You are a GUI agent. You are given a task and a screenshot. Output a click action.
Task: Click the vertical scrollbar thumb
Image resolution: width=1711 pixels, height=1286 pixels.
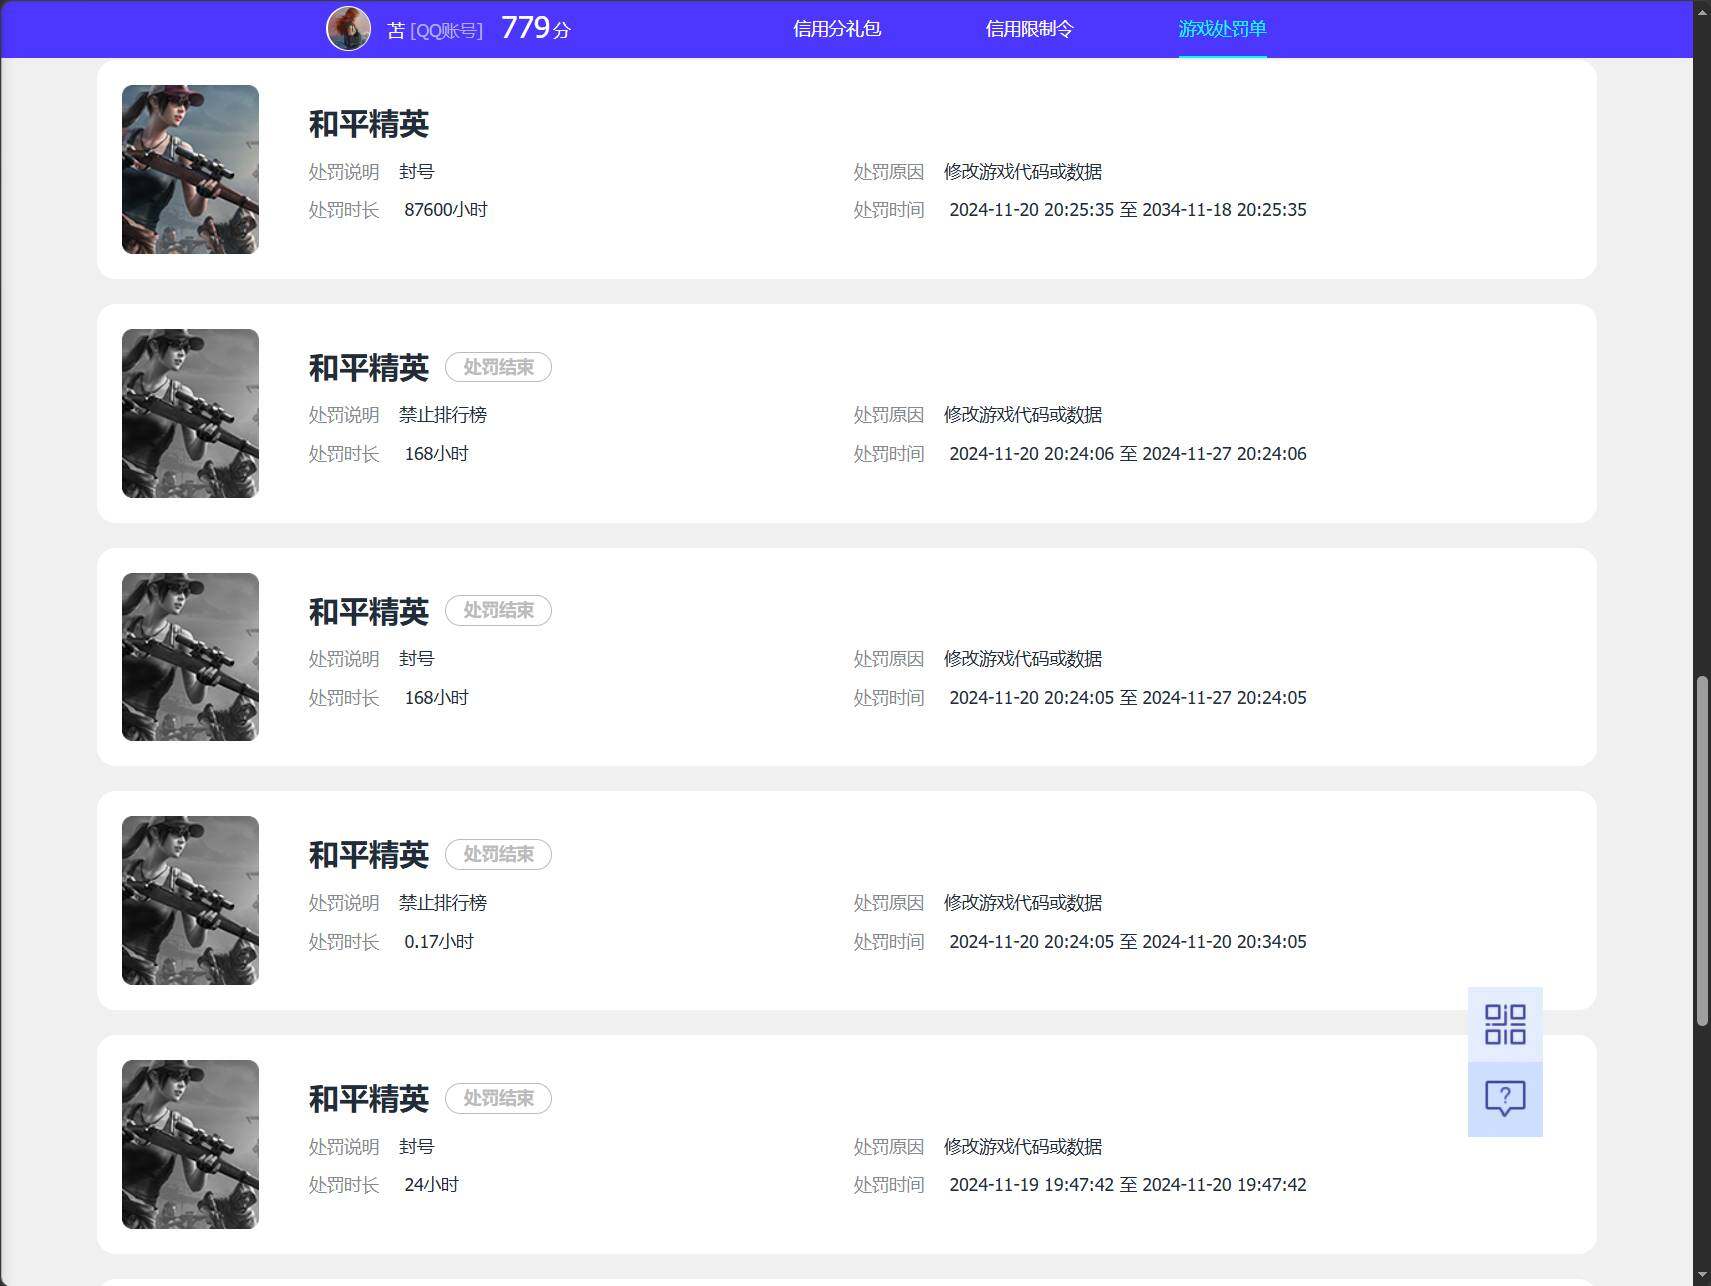pyautogui.click(x=1702, y=851)
